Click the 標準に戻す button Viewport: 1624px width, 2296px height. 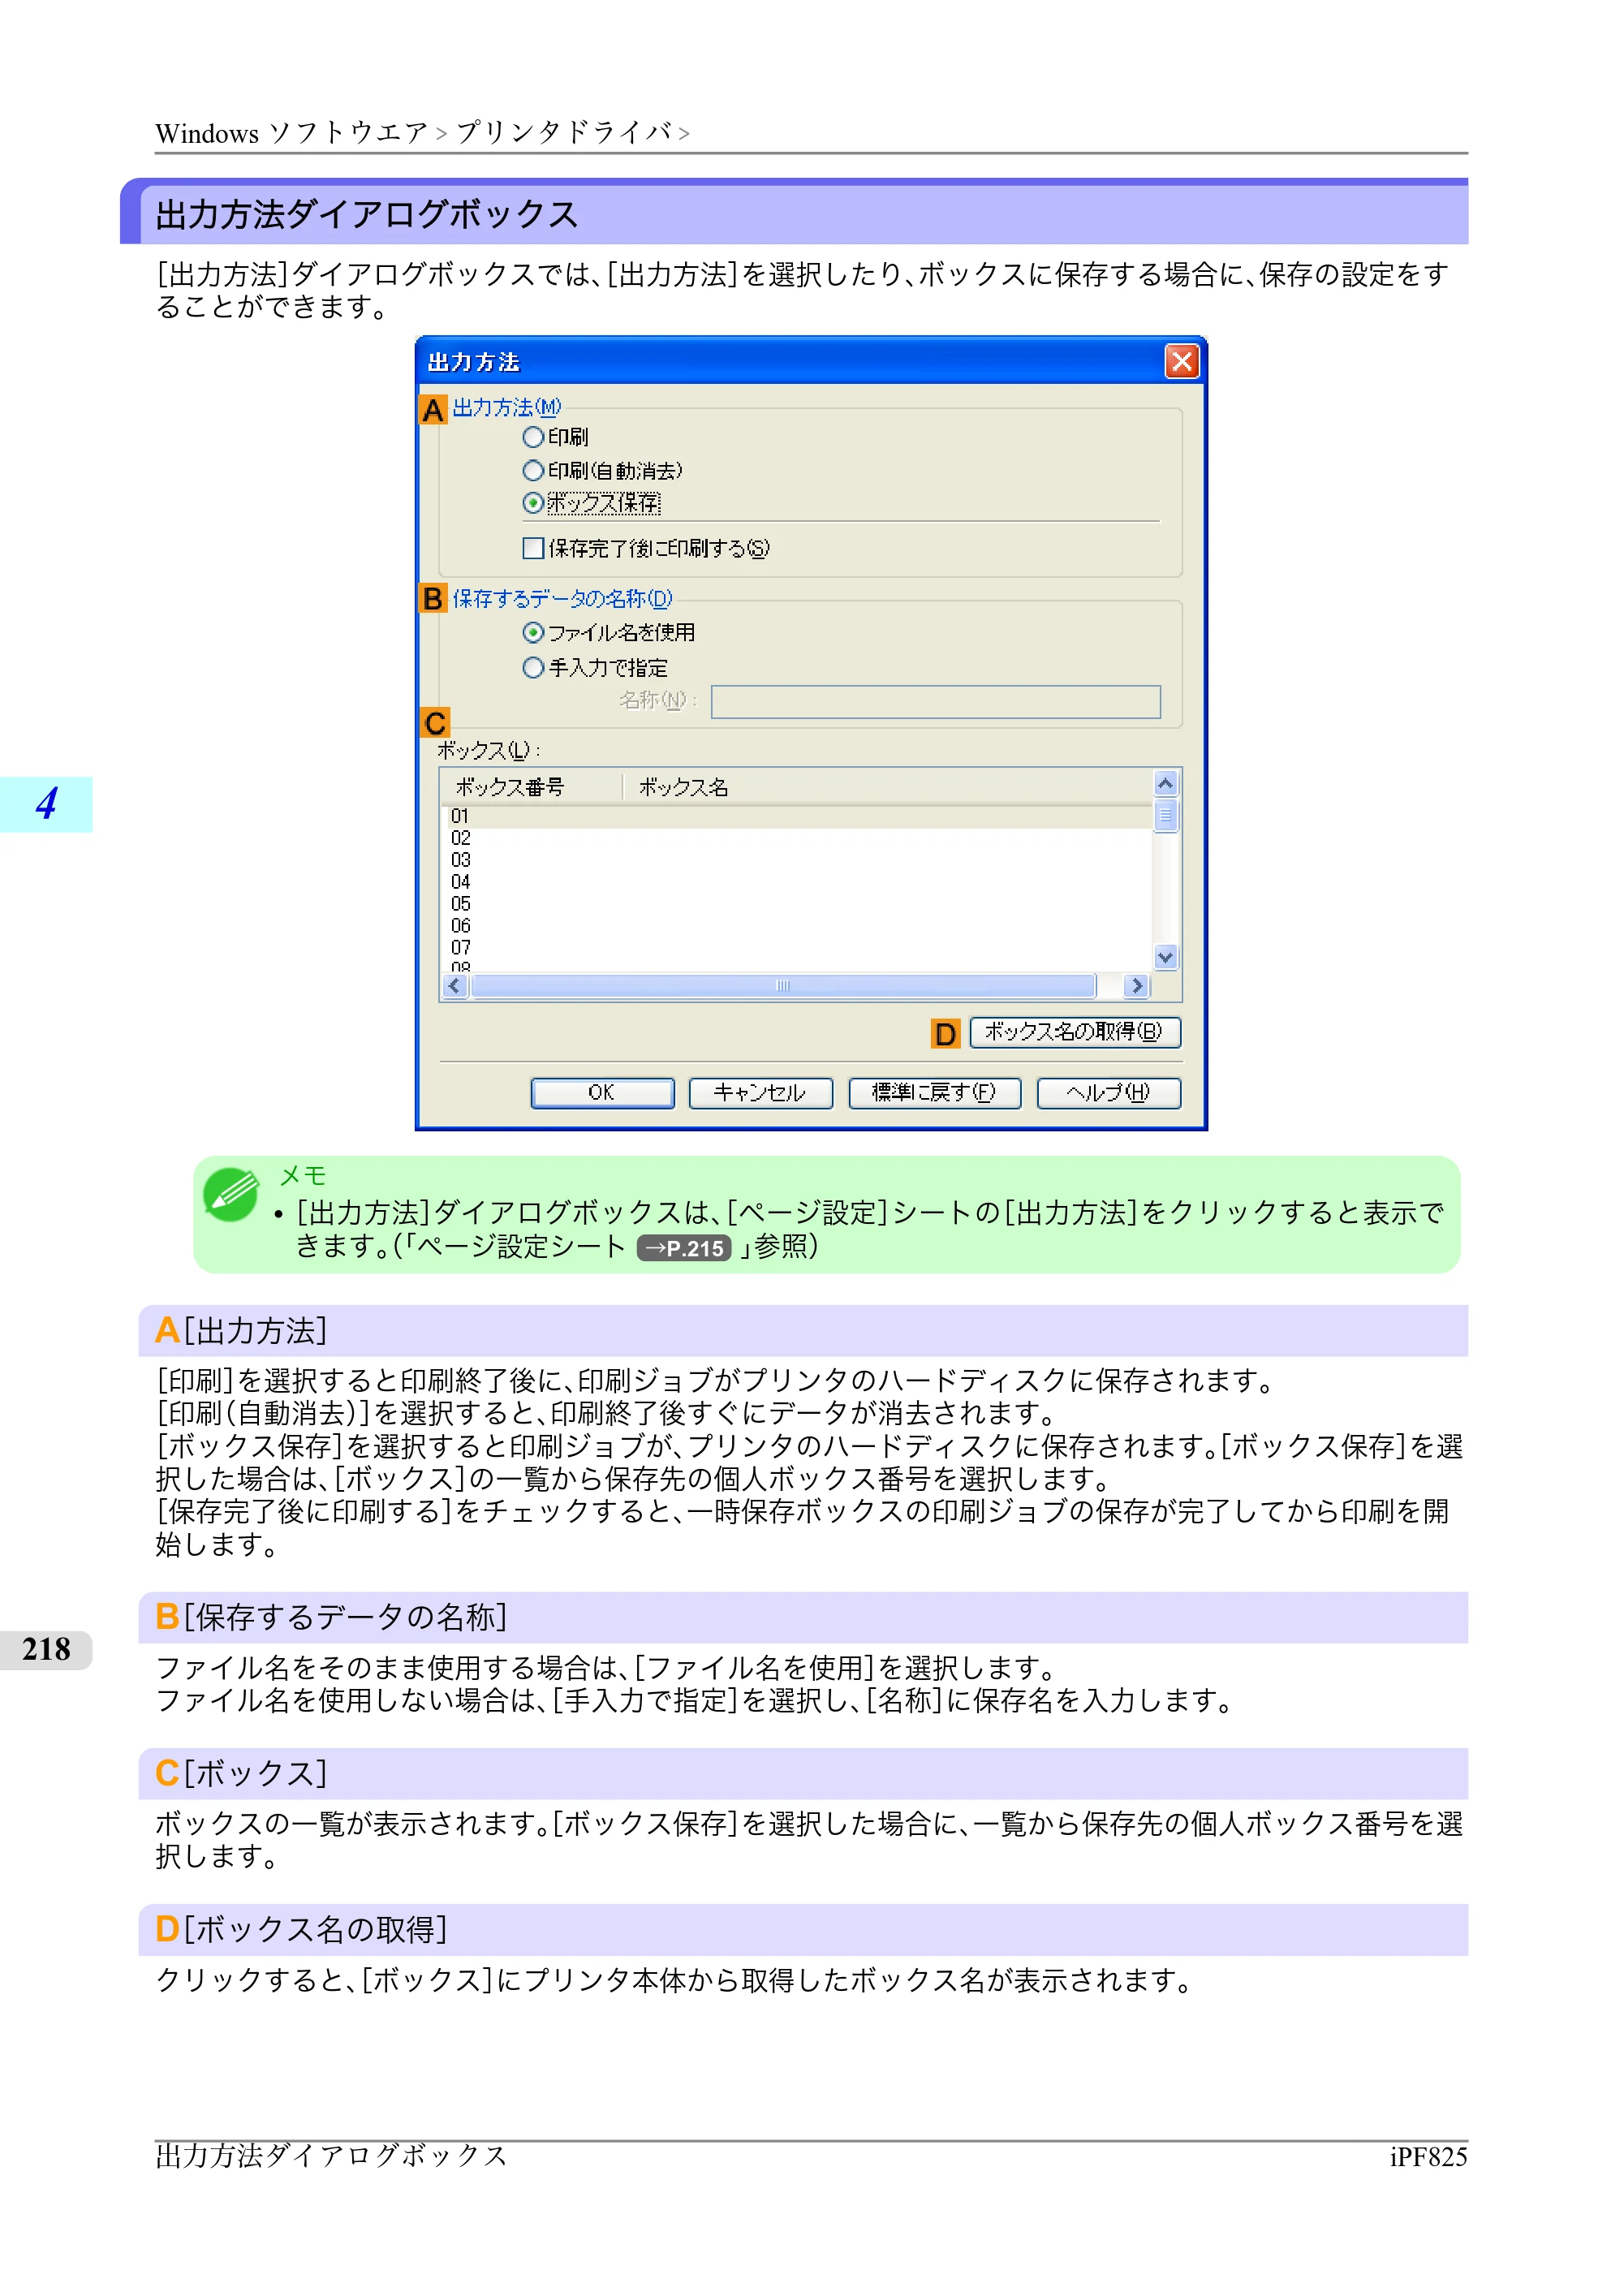coord(934,1094)
